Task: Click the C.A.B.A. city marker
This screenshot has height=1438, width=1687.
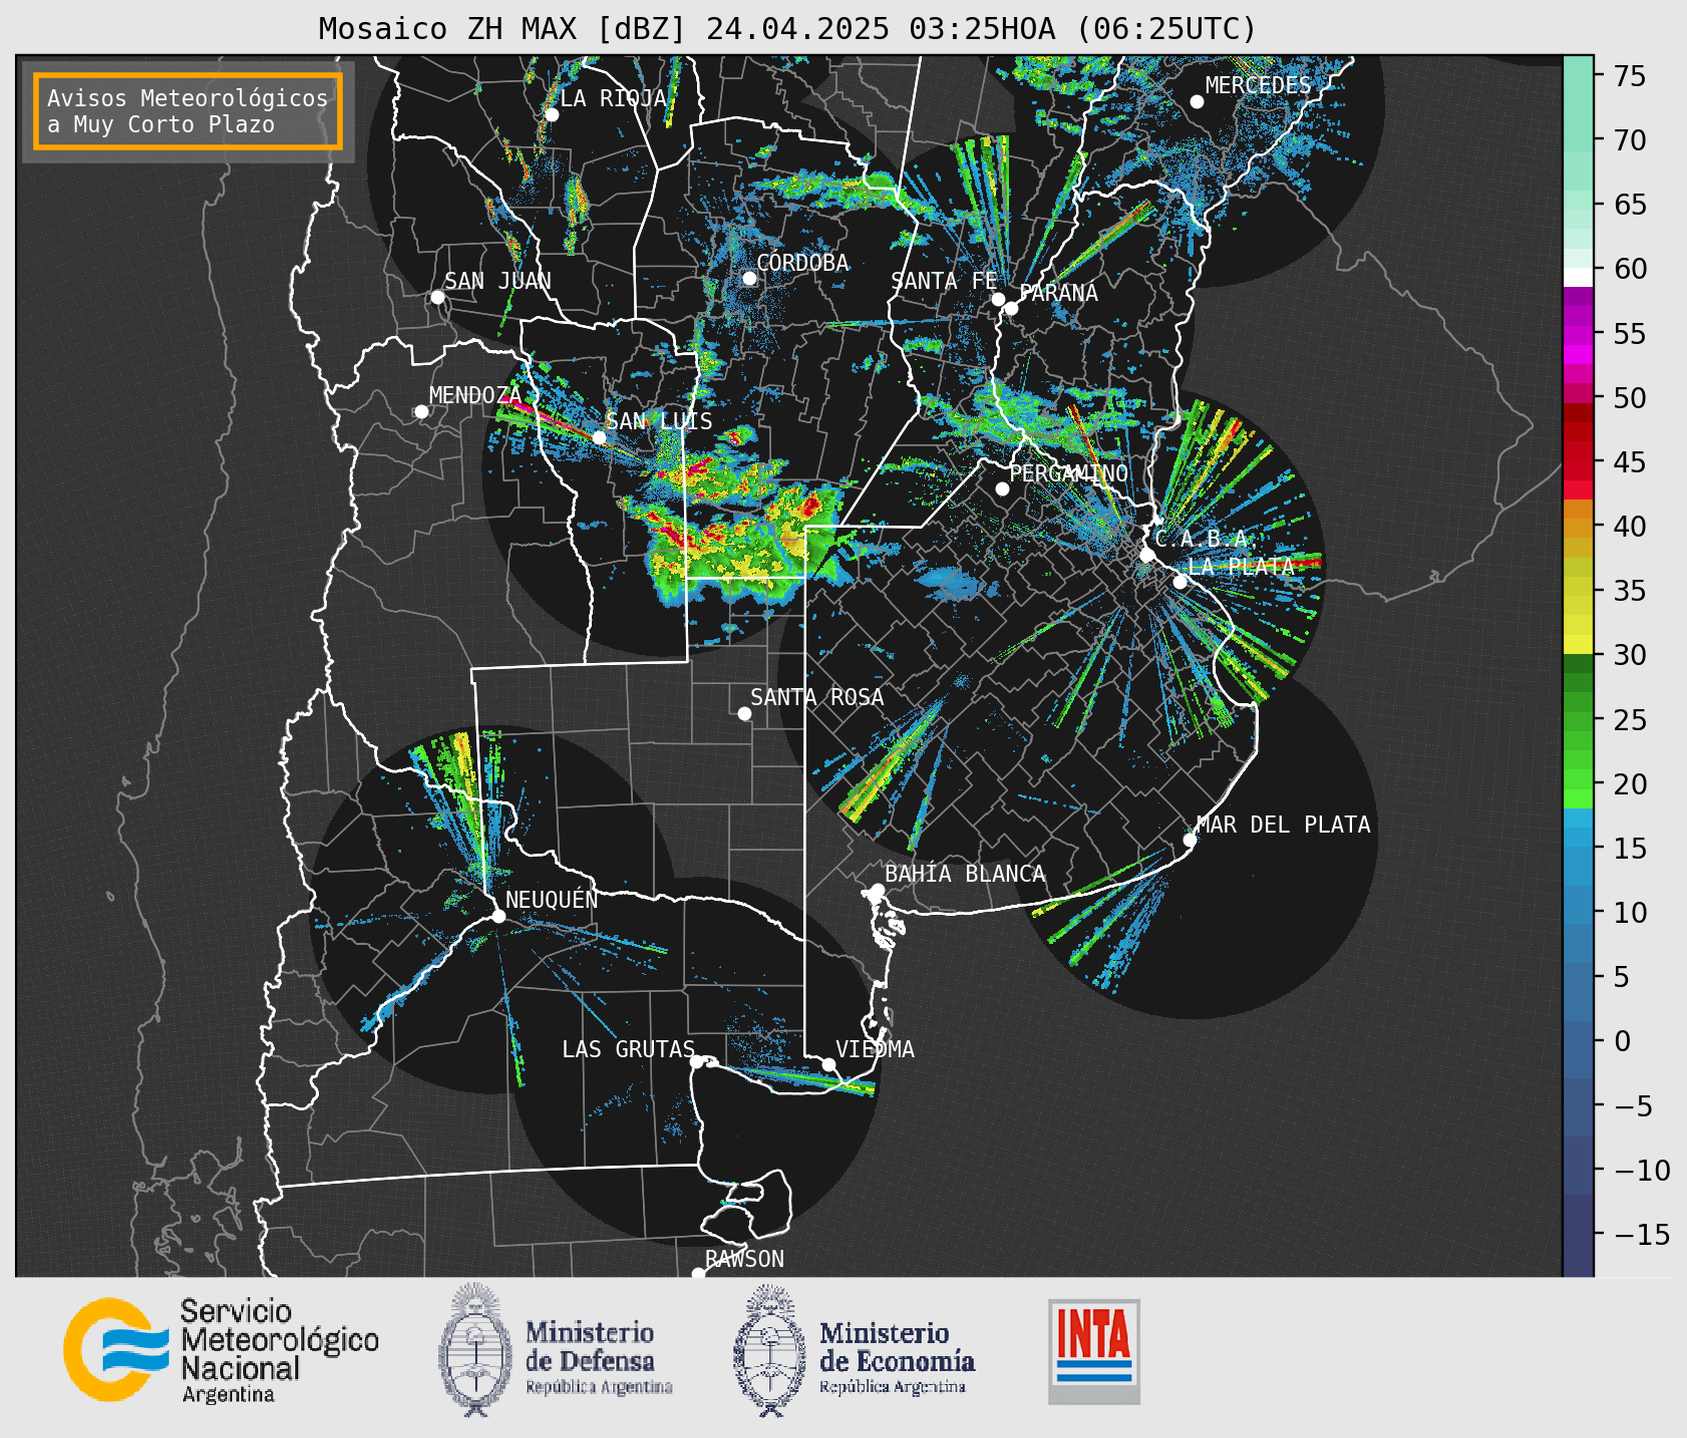Action: click(x=1147, y=555)
